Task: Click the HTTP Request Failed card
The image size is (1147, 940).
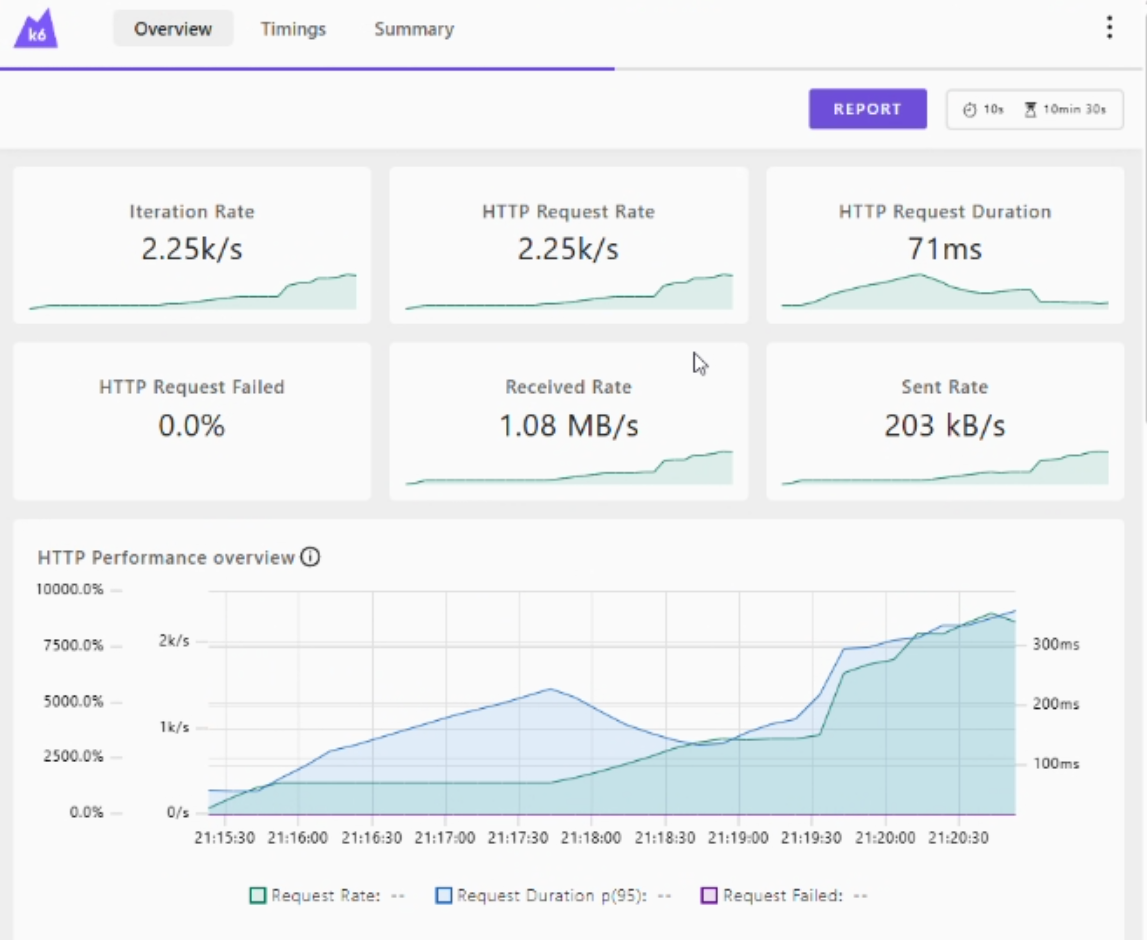Action: point(192,421)
